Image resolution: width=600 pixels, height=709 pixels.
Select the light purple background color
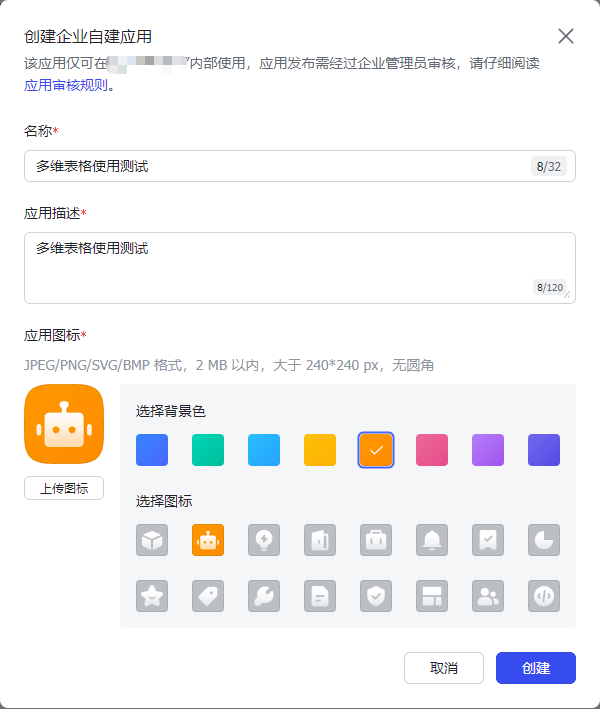click(x=488, y=450)
